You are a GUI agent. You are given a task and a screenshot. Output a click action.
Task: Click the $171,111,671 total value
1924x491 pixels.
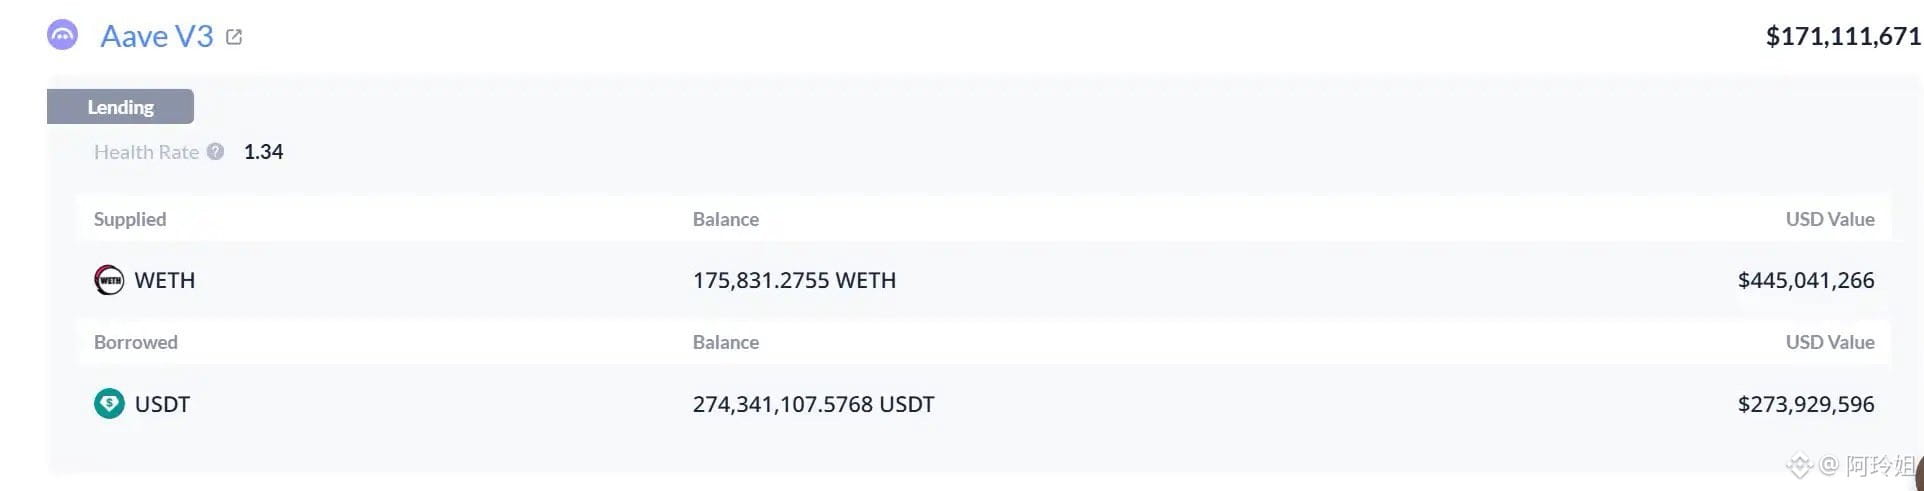pyautogui.click(x=1843, y=37)
